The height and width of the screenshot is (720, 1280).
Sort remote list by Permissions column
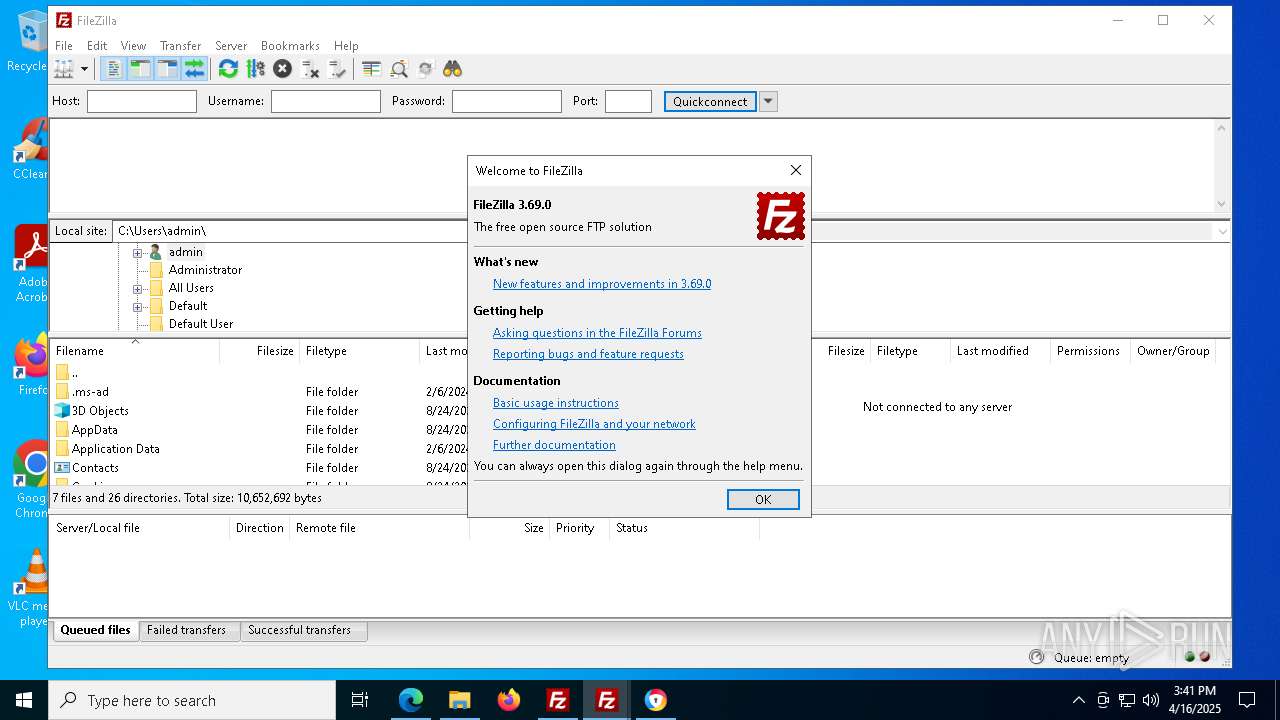(1089, 351)
